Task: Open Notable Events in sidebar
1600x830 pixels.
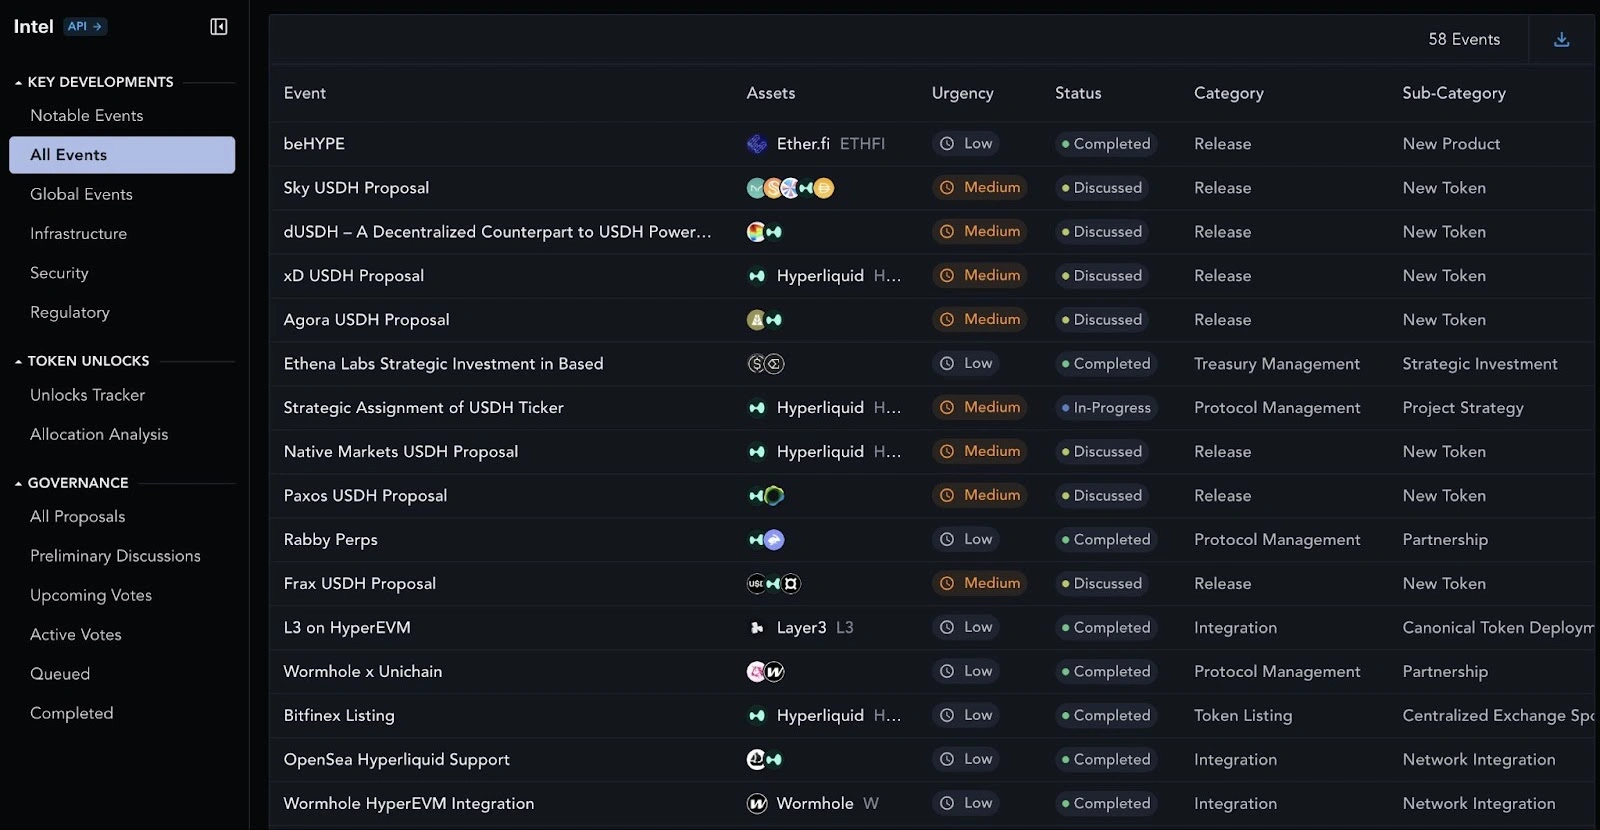Action: (x=87, y=116)
